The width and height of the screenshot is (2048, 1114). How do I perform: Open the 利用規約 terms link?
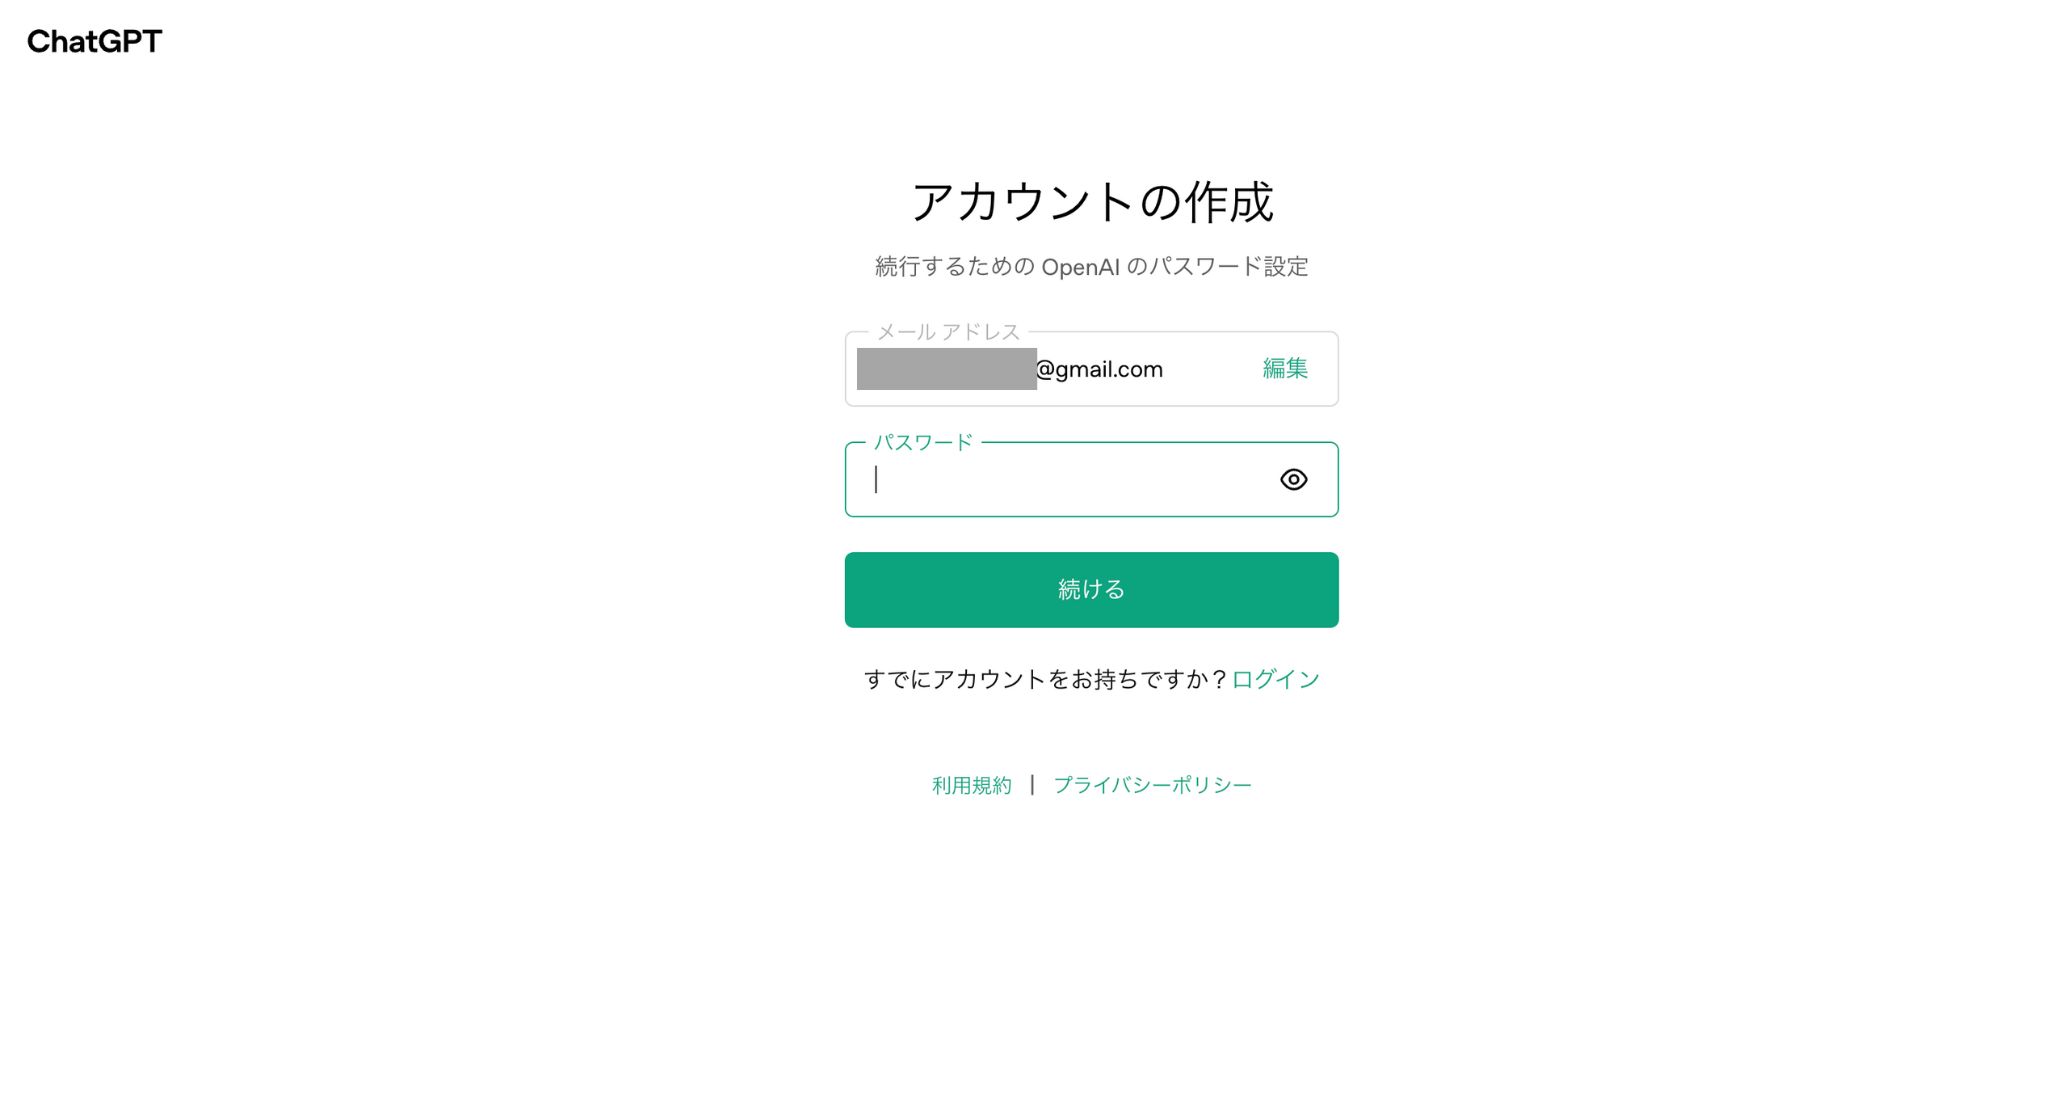pos(971,786)
